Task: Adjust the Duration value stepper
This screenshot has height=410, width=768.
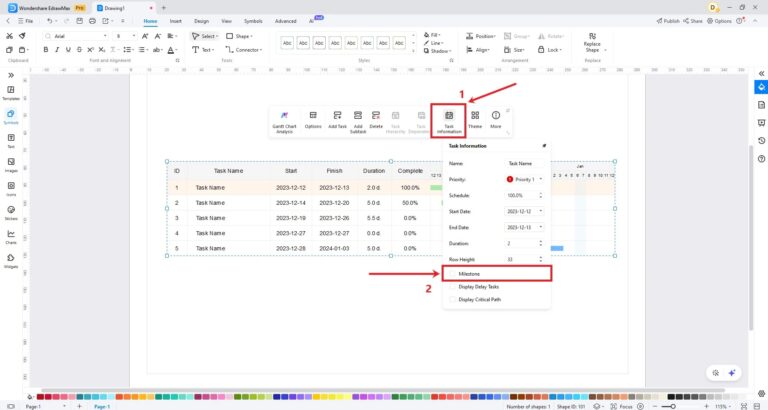Action: 541,243
